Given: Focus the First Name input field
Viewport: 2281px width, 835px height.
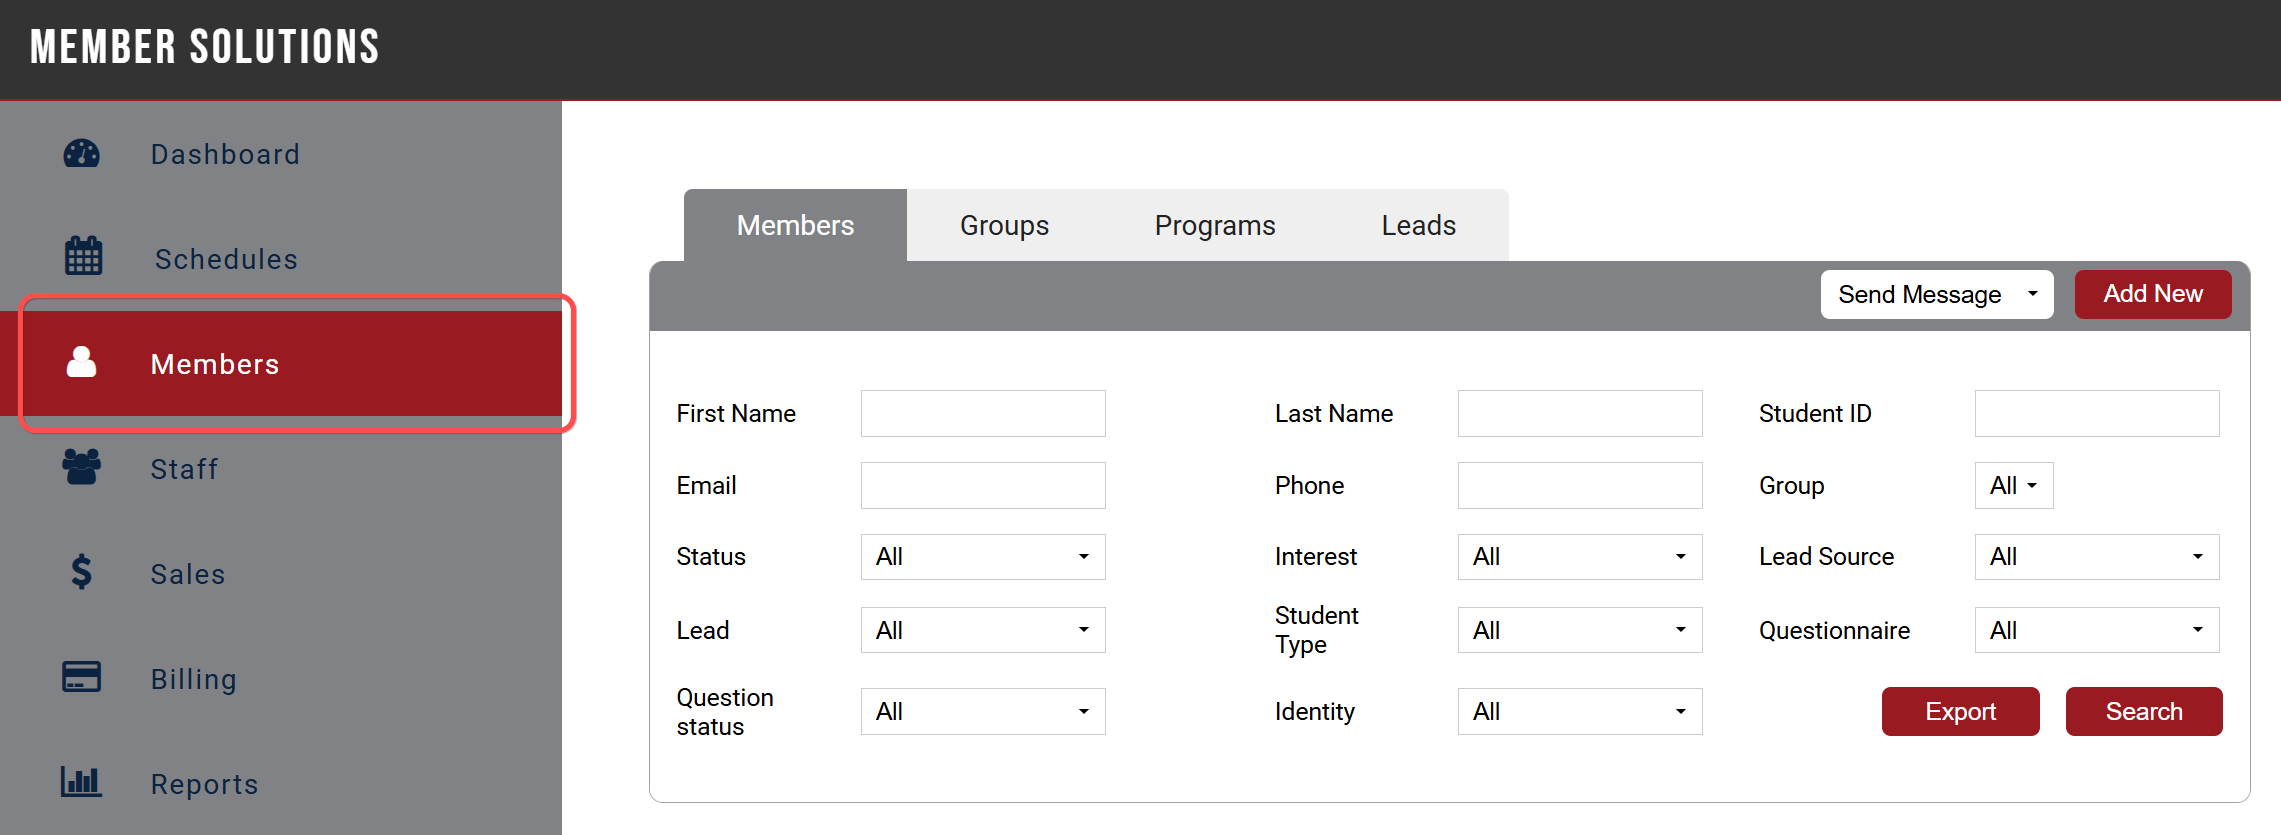Looking at the screenshot, I should pos(983,413).
